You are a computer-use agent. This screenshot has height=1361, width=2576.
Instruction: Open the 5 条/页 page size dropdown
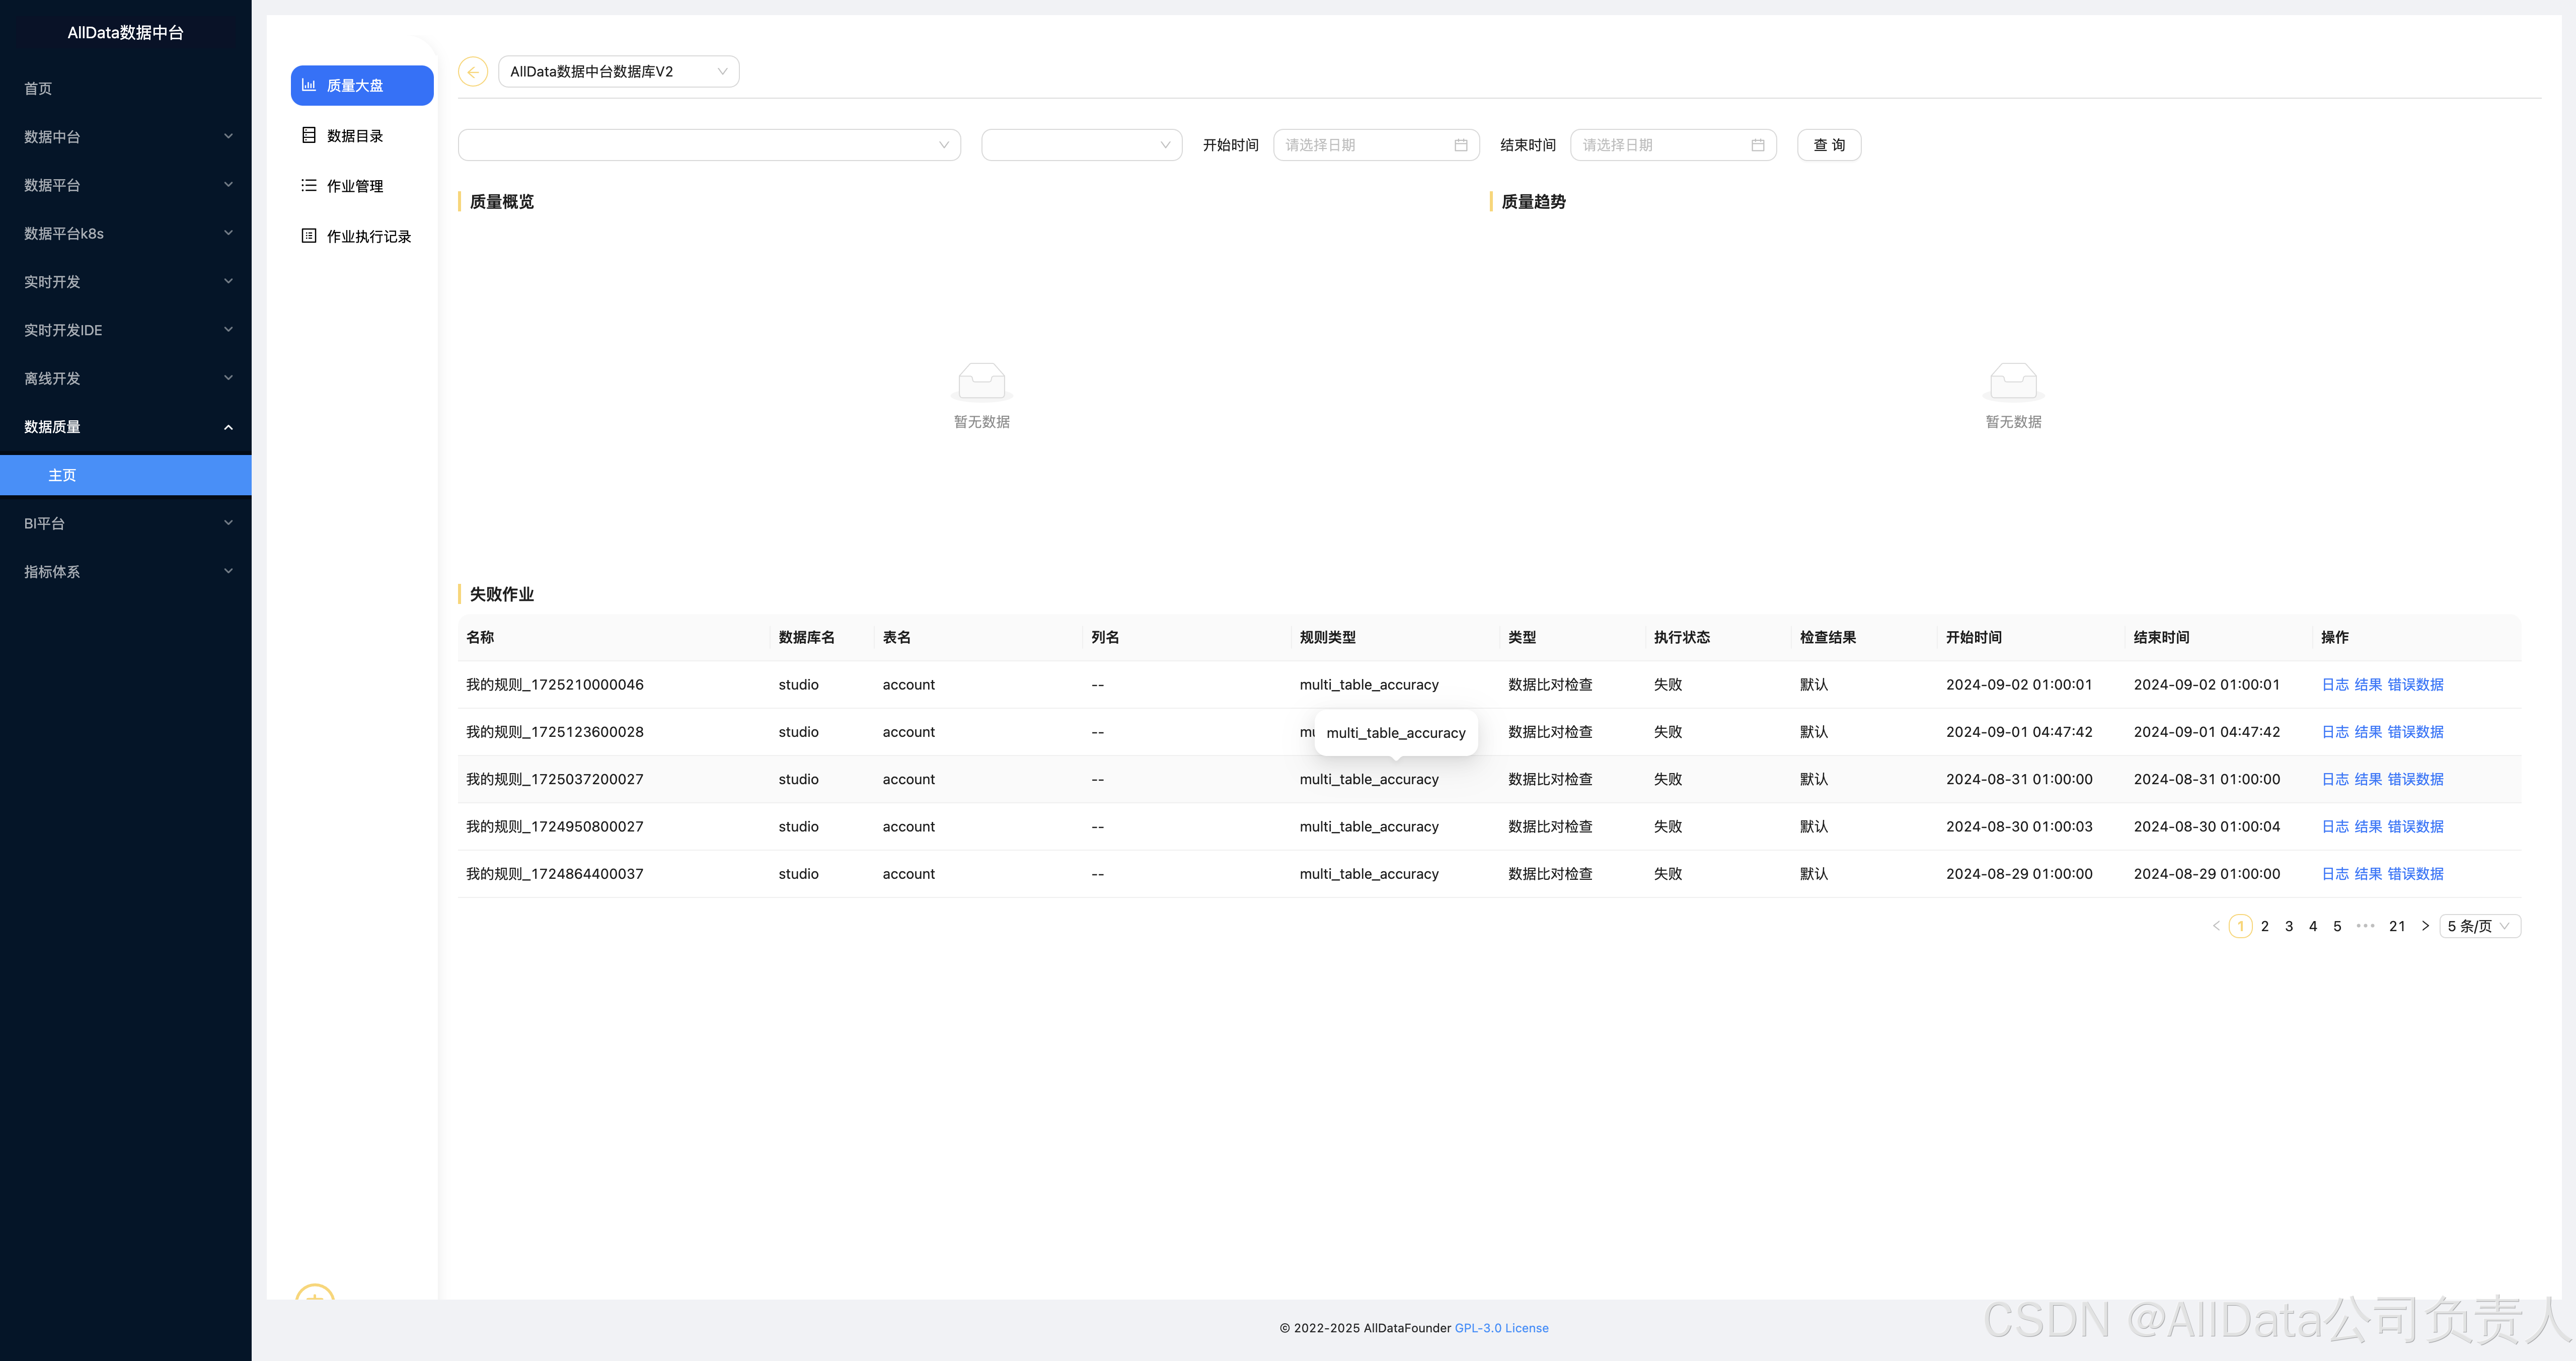(x=2479, y=926)
